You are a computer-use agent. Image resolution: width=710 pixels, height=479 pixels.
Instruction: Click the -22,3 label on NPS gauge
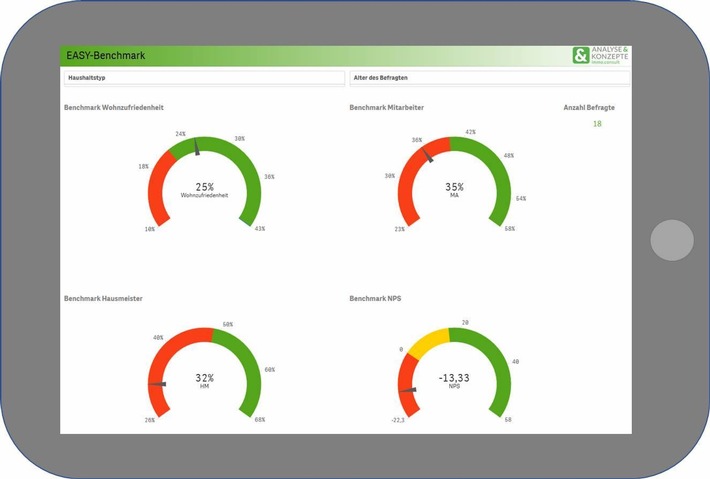pyautogui.click(x=398, y=420)
